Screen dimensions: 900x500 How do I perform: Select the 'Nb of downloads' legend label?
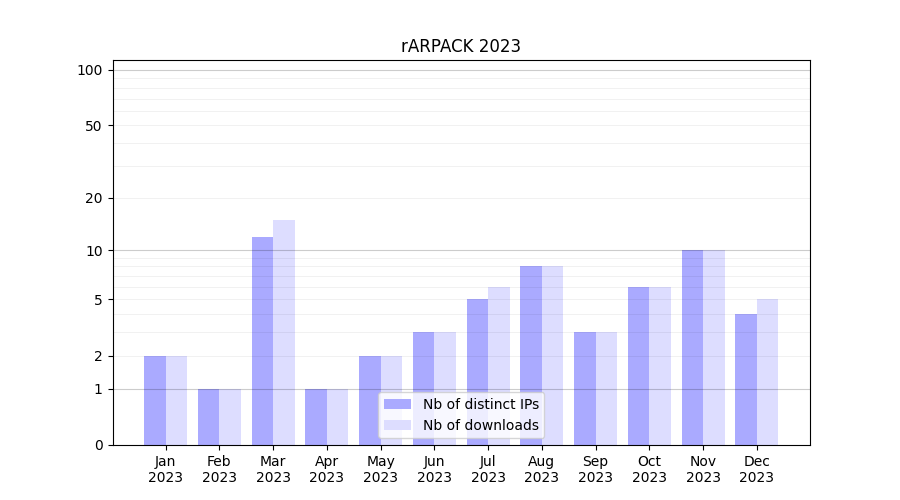click(480, 425)
